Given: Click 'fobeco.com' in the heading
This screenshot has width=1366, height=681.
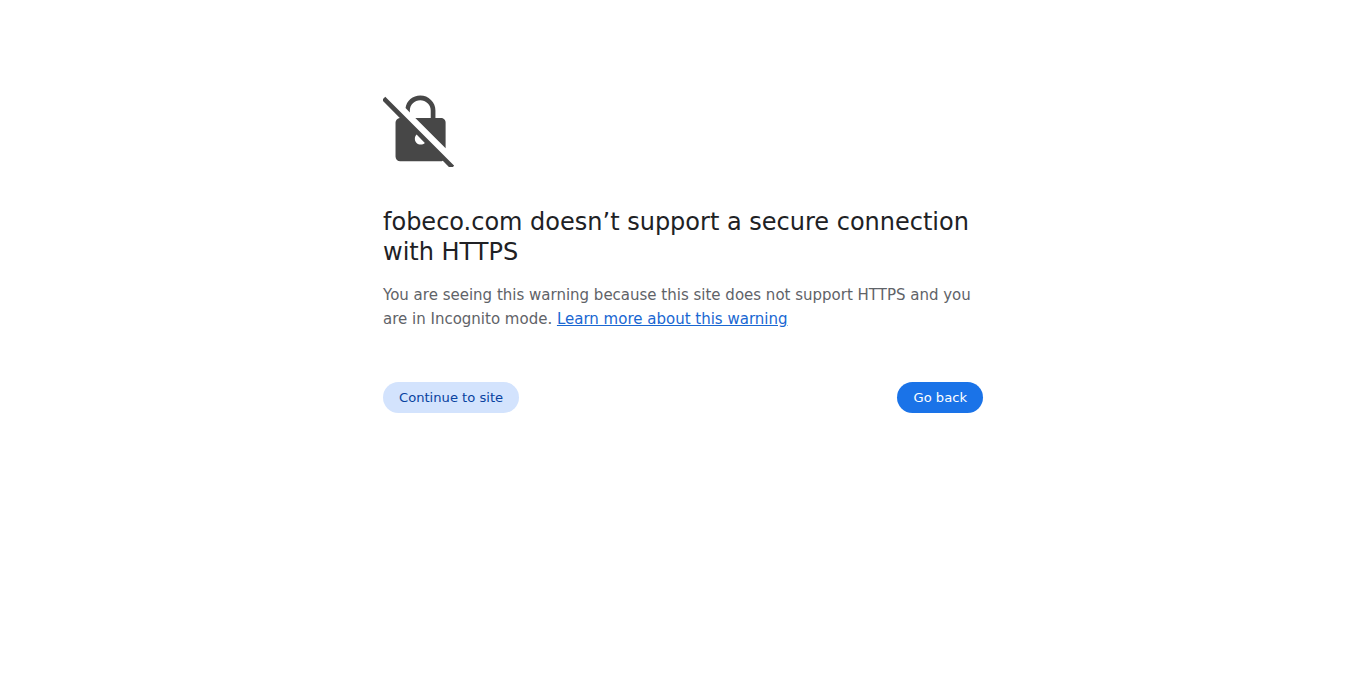Looking at the screenshot, I should click(452, 222).
